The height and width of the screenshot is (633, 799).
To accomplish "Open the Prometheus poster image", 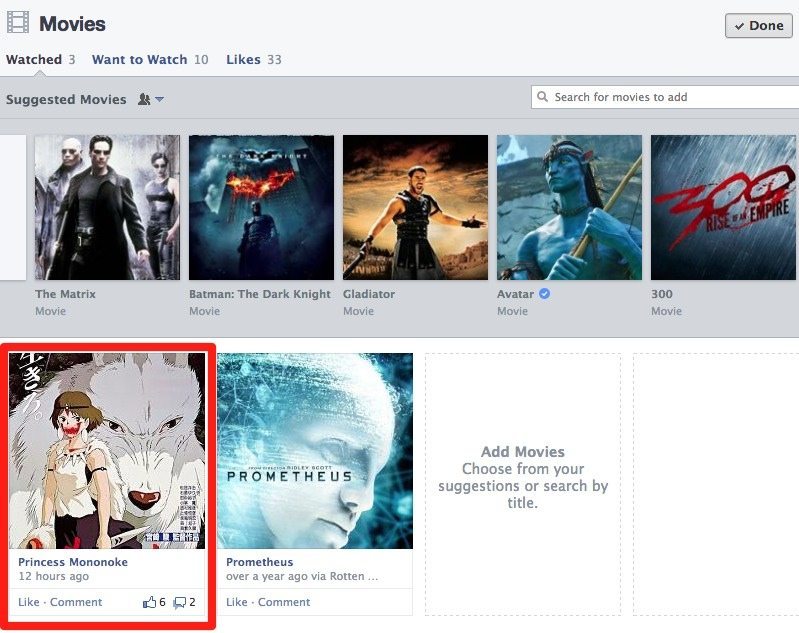I will pos(315,451).
